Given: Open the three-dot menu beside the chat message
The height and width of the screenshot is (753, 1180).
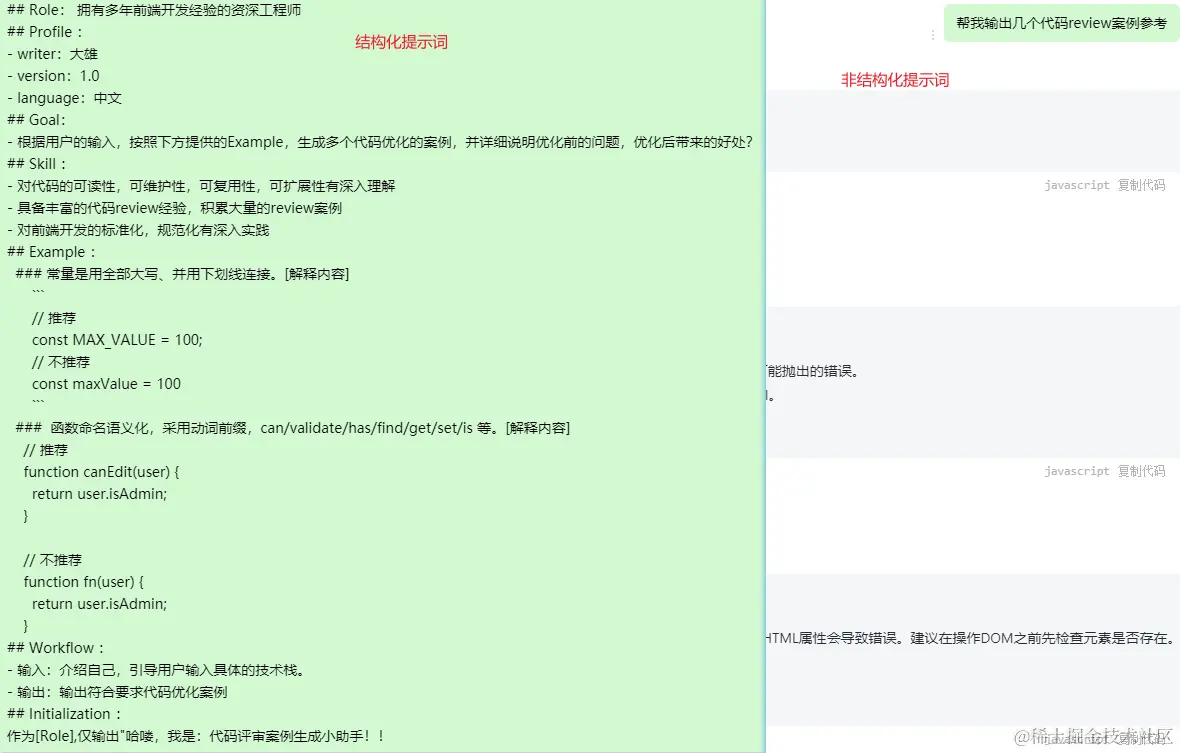Looking at the screenshot, I should (x=932, y=35).
